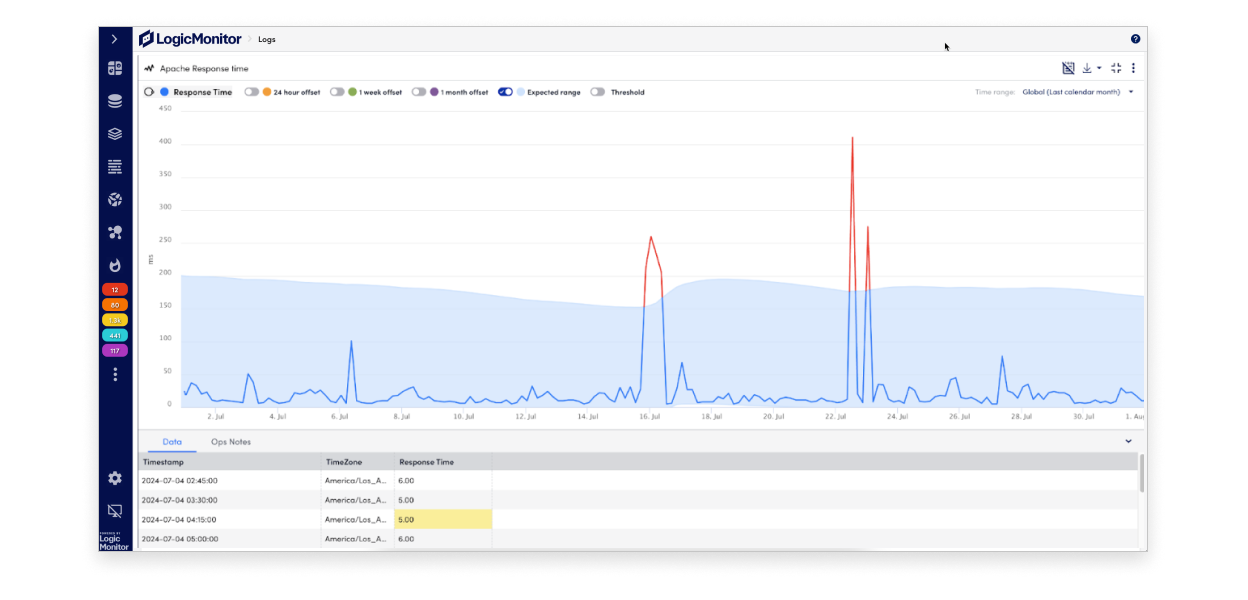
Task: Exit full screen on the graph
Action: click(x=1116, y=68)
